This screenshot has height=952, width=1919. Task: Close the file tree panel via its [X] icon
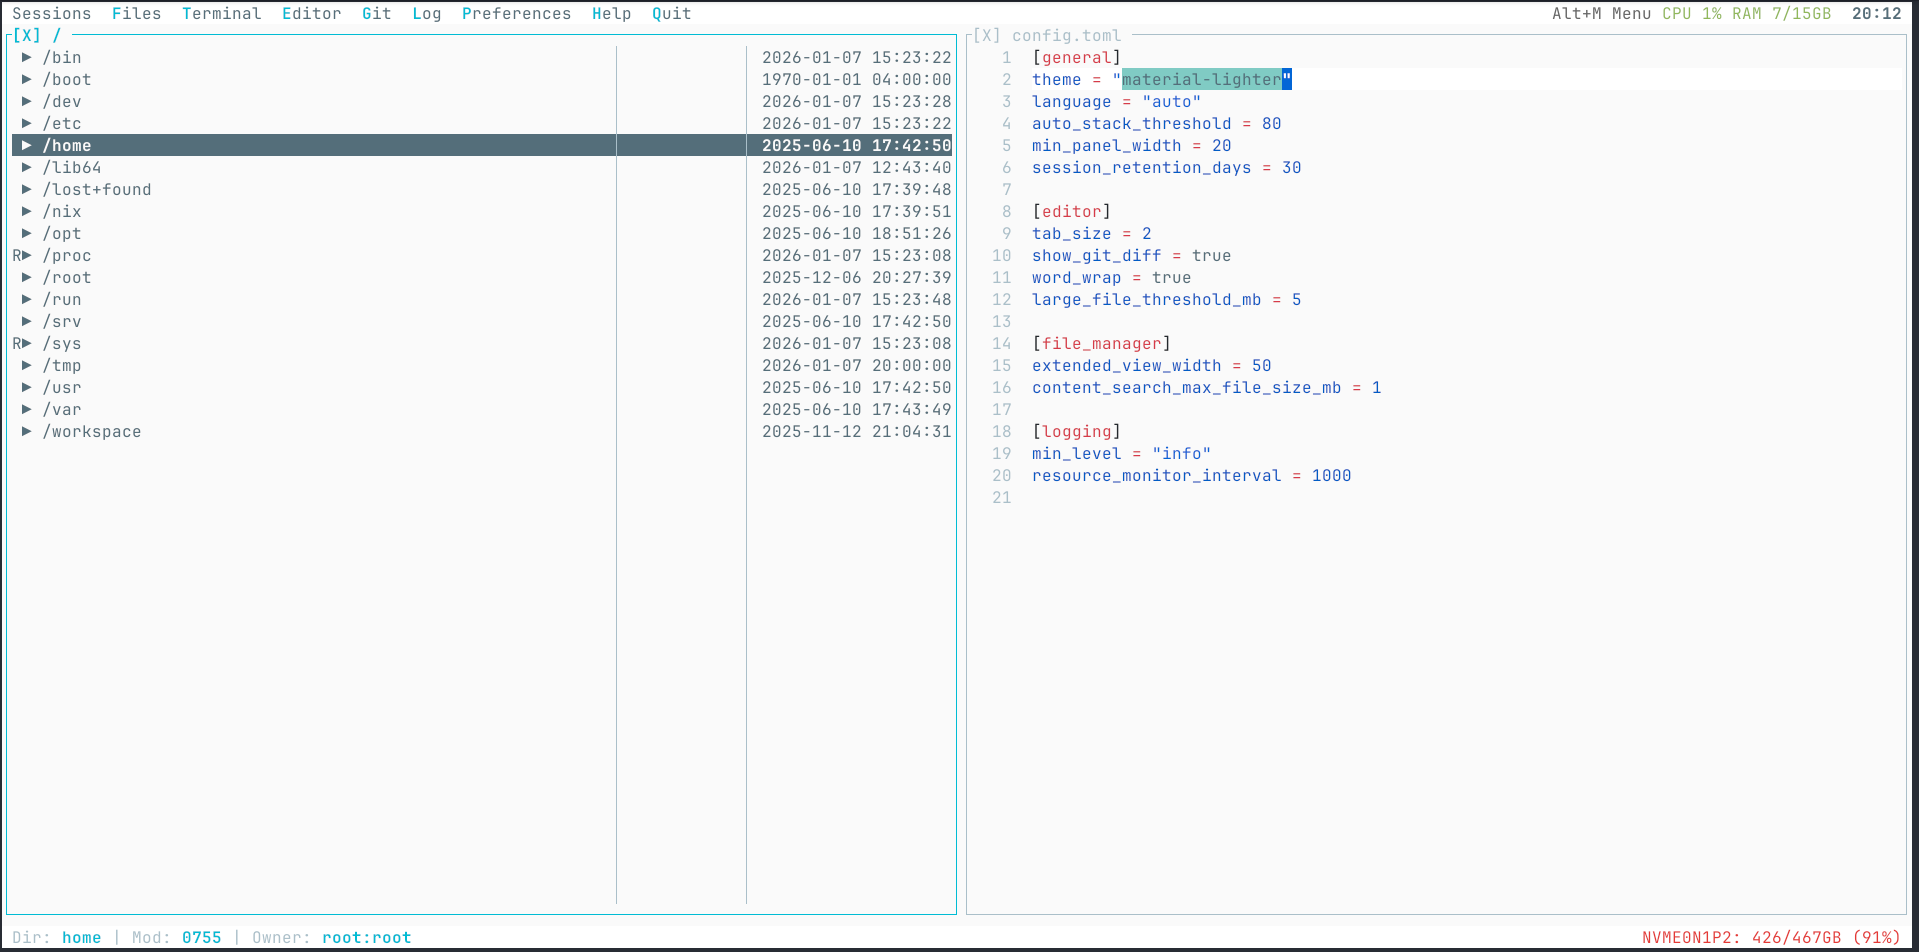(27, 35)
